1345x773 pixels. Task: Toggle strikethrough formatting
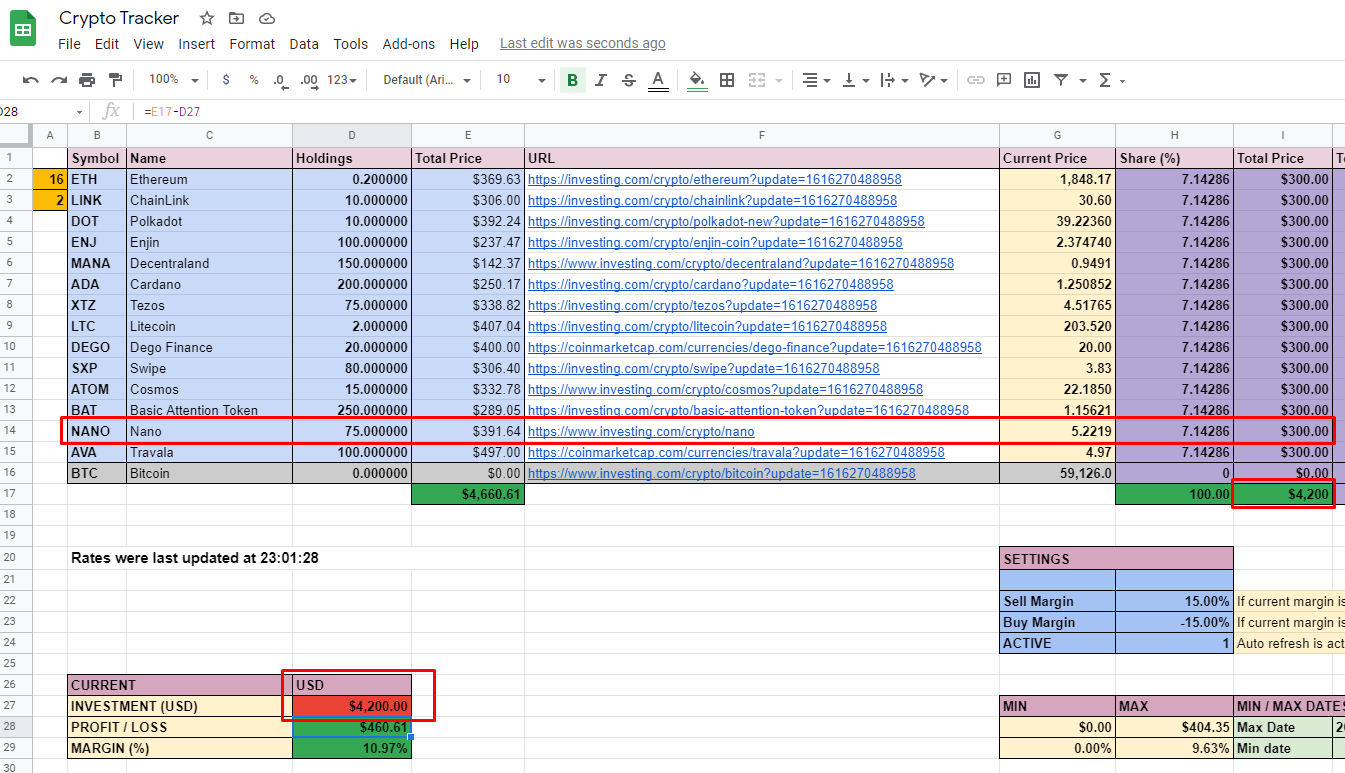click(x=628, y=80)
